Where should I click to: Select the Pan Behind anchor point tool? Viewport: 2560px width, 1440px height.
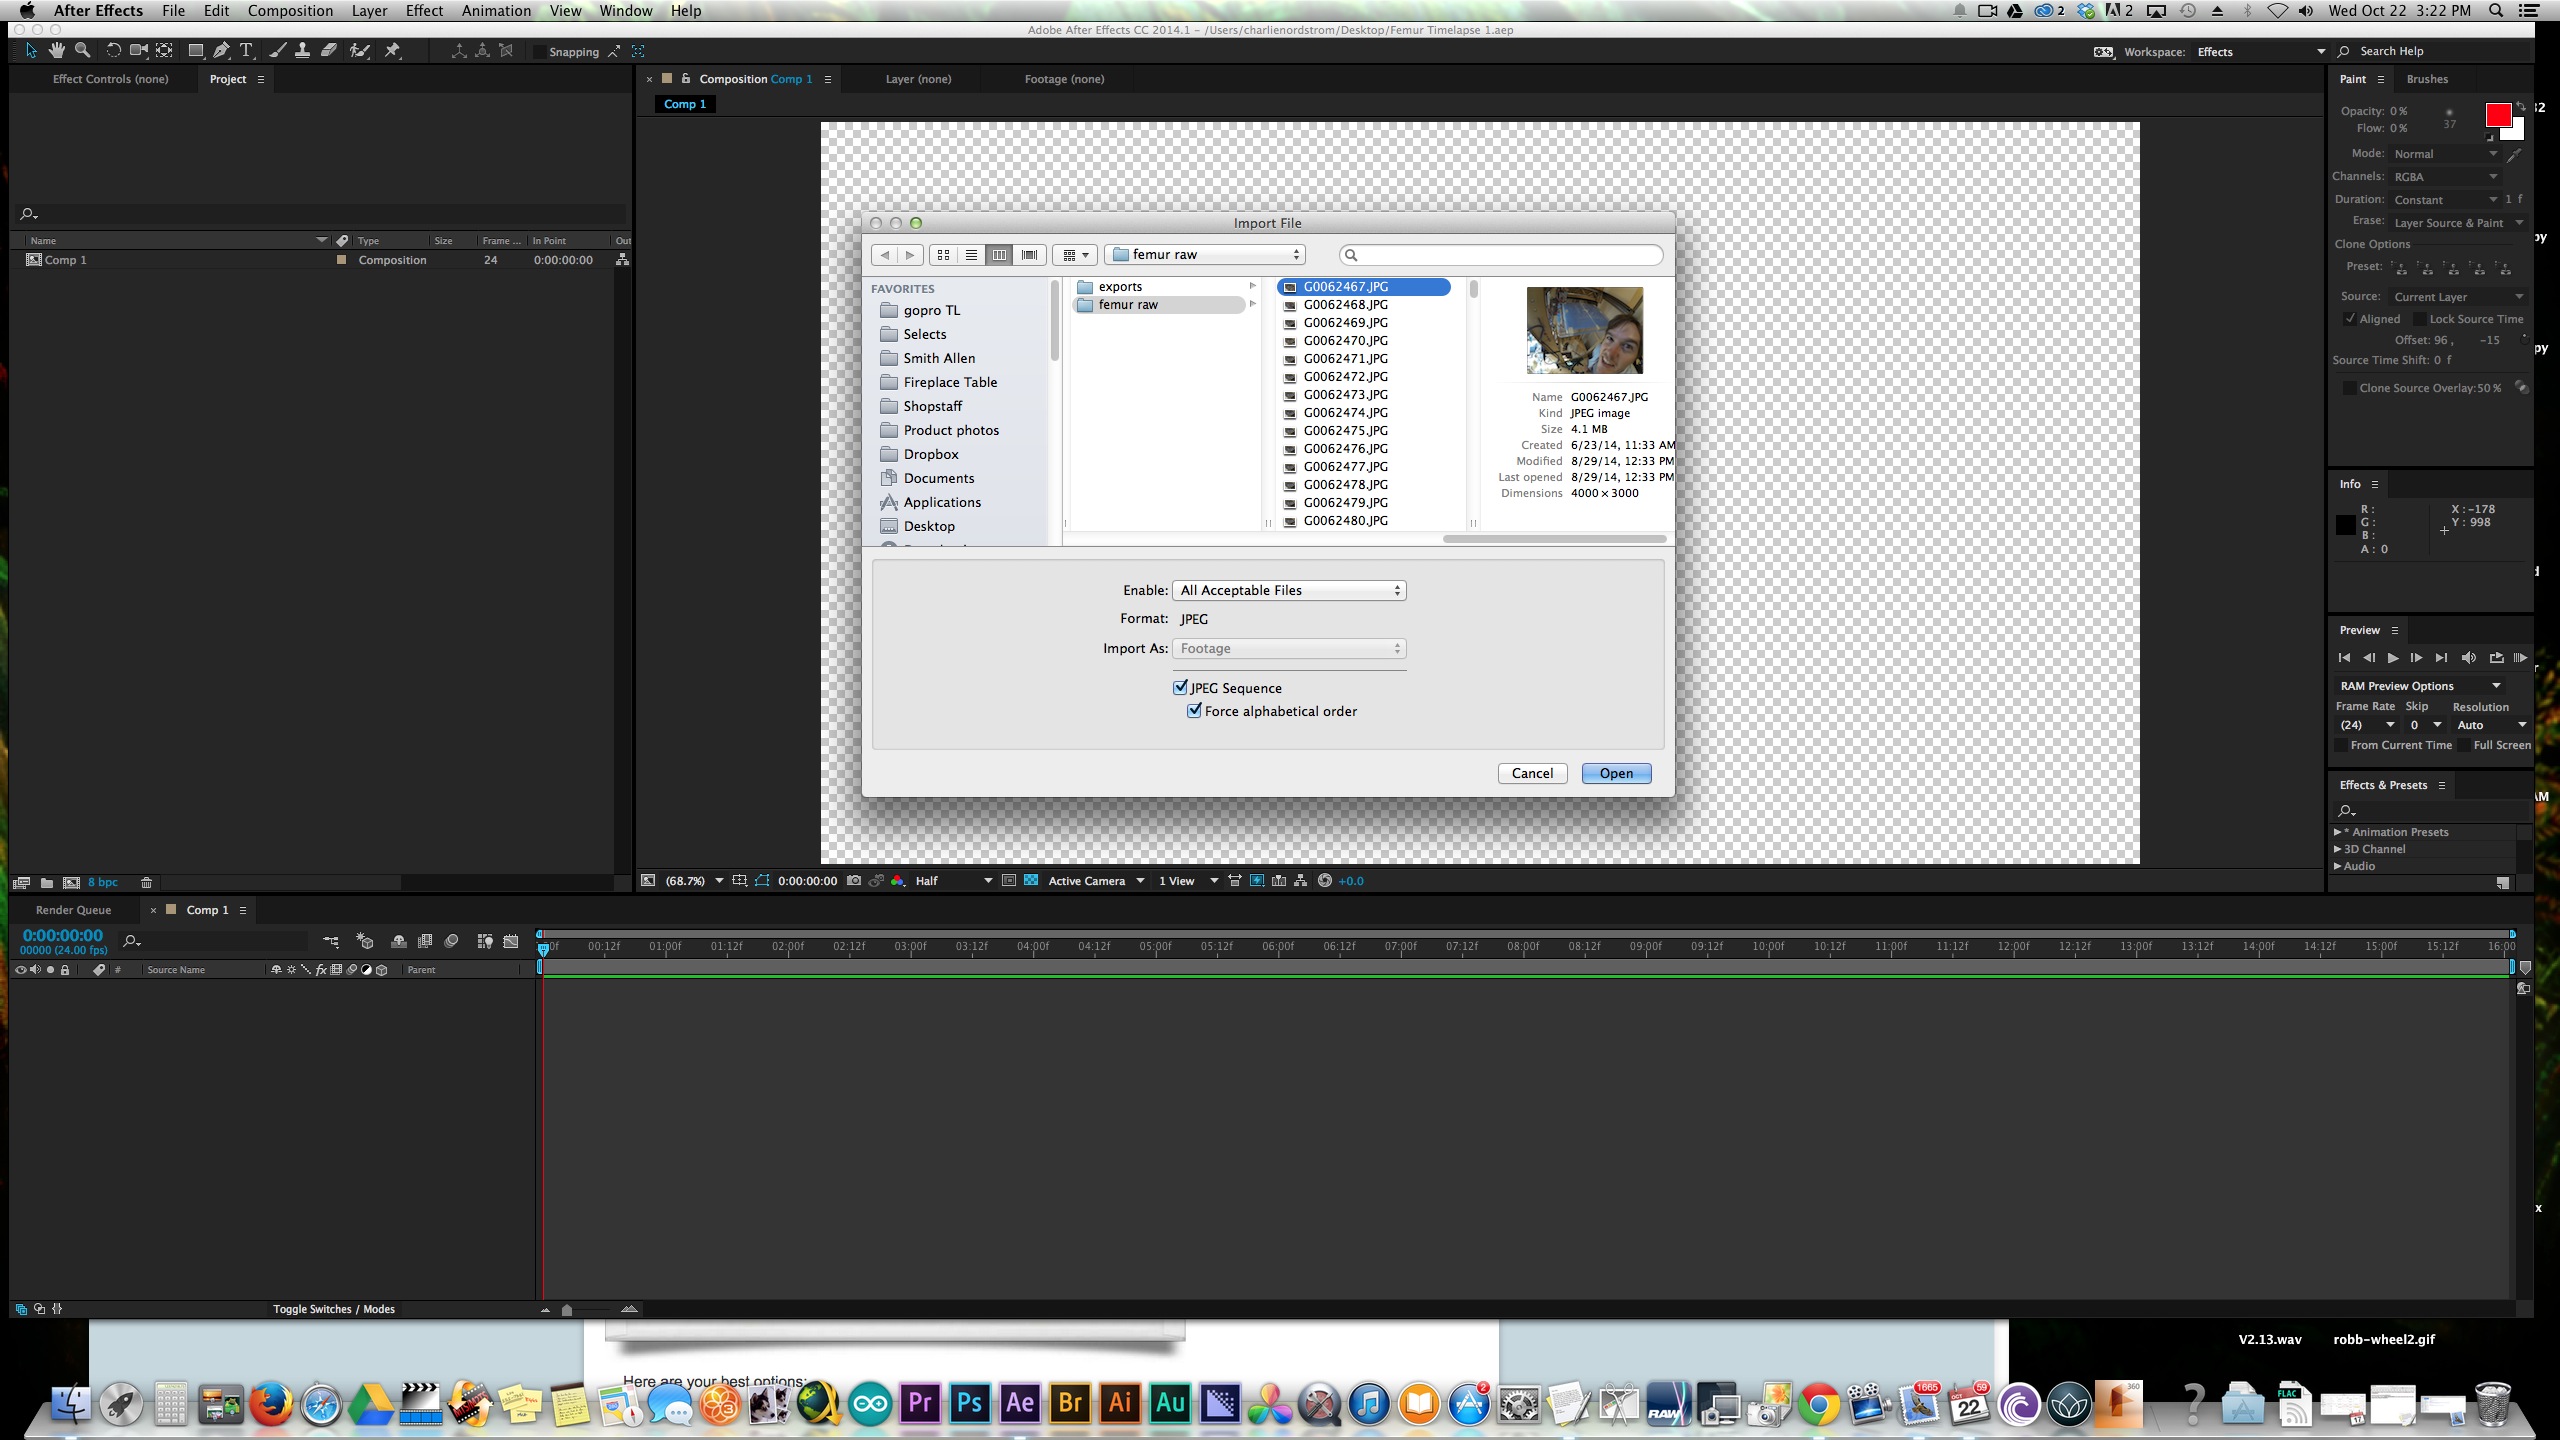click(x=165, y=50)
